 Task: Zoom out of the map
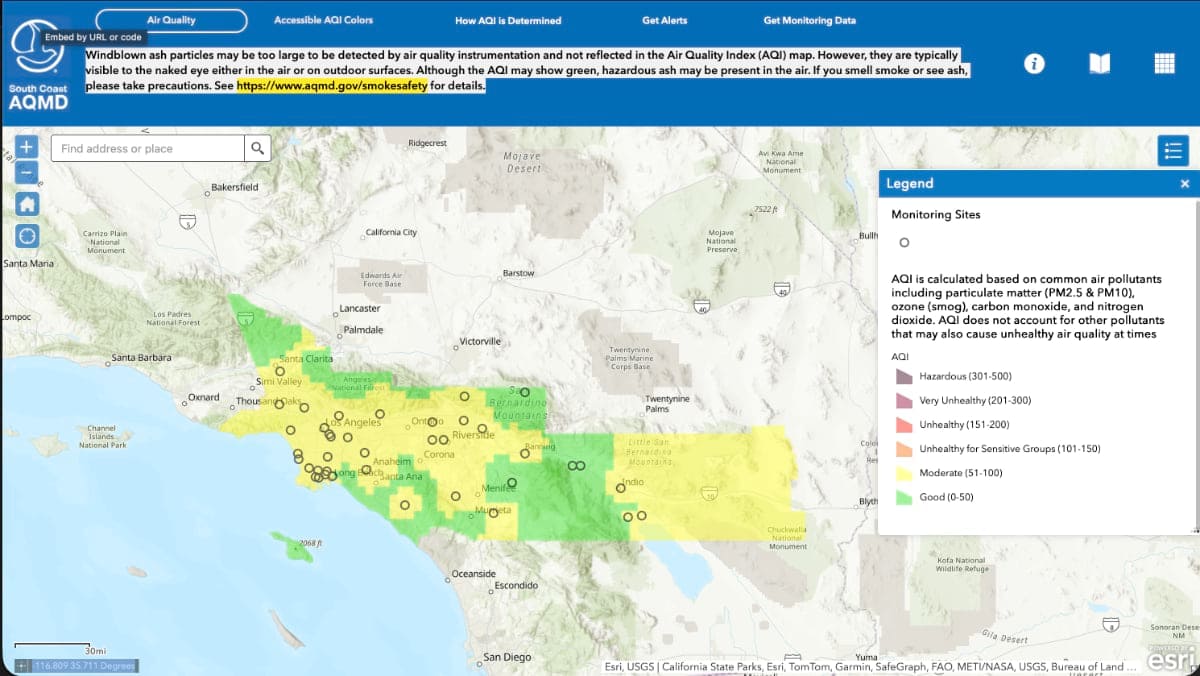click(27, 172)
